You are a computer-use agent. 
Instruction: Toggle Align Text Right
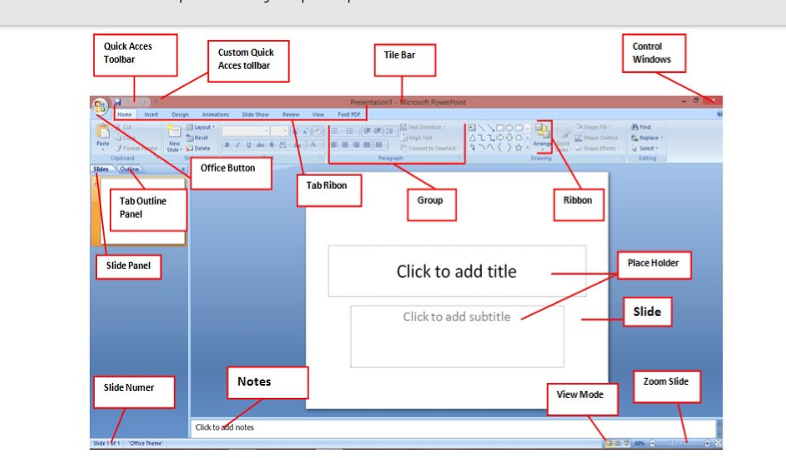tap(356, 145)
